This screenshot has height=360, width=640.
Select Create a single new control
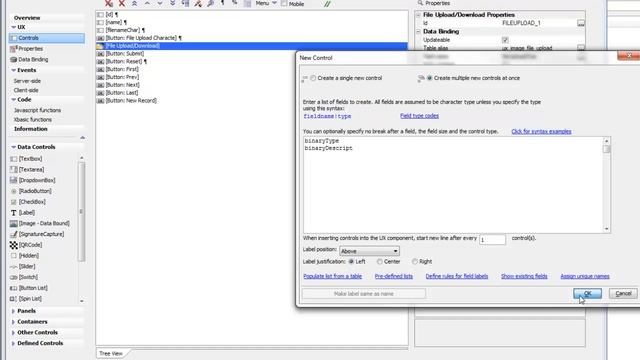313,78
